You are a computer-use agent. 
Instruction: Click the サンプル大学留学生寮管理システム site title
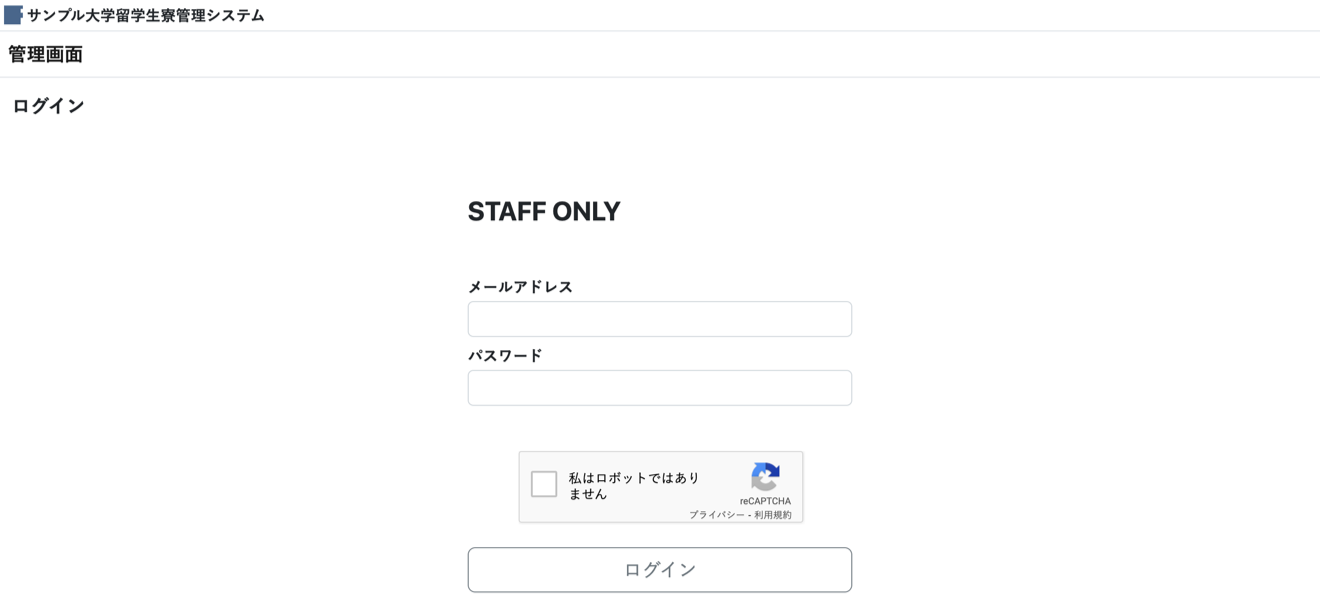(x=146, y=15)
